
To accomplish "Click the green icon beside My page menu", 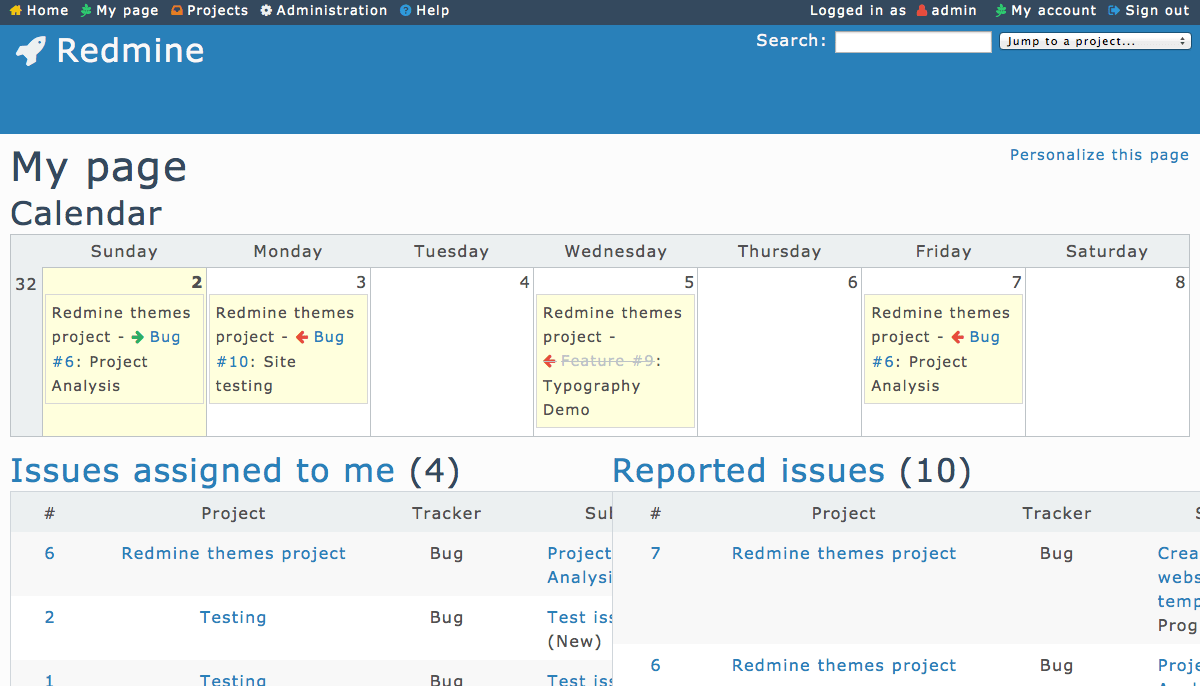I will pyautogui.click(x=86, y=11).
